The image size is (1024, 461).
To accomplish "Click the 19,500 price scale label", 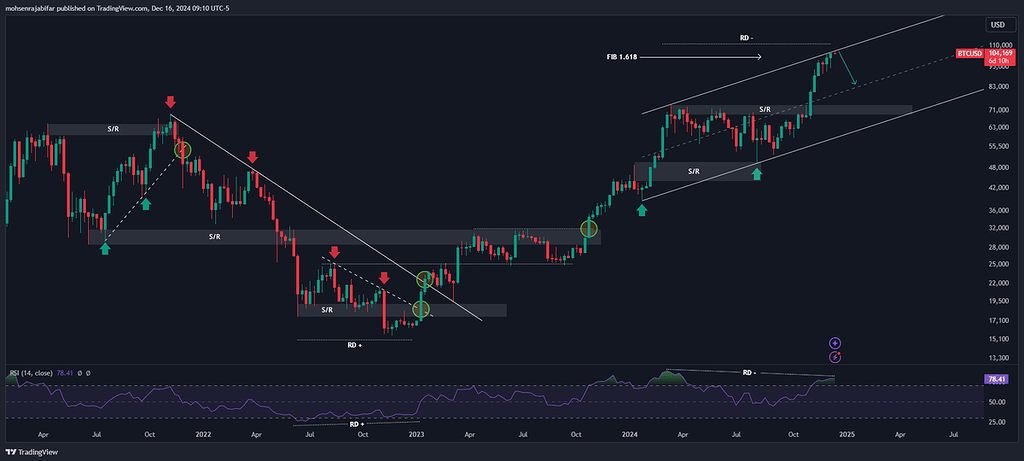I will (1000, 301).
